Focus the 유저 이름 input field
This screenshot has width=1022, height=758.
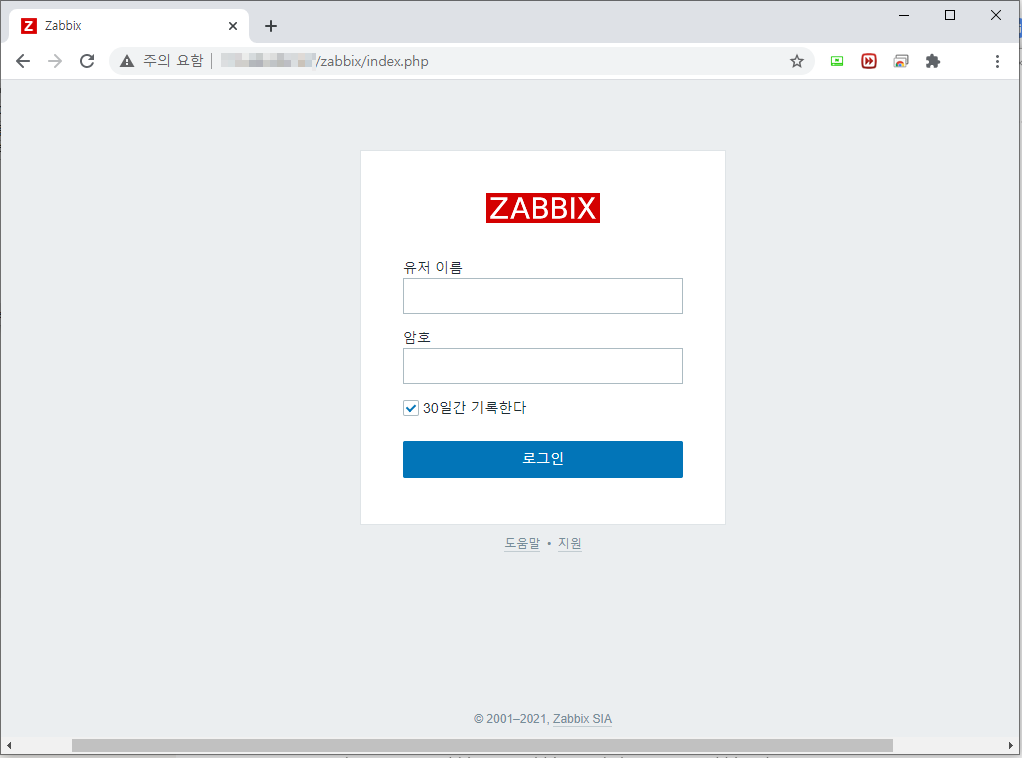[x=543, y=296]
